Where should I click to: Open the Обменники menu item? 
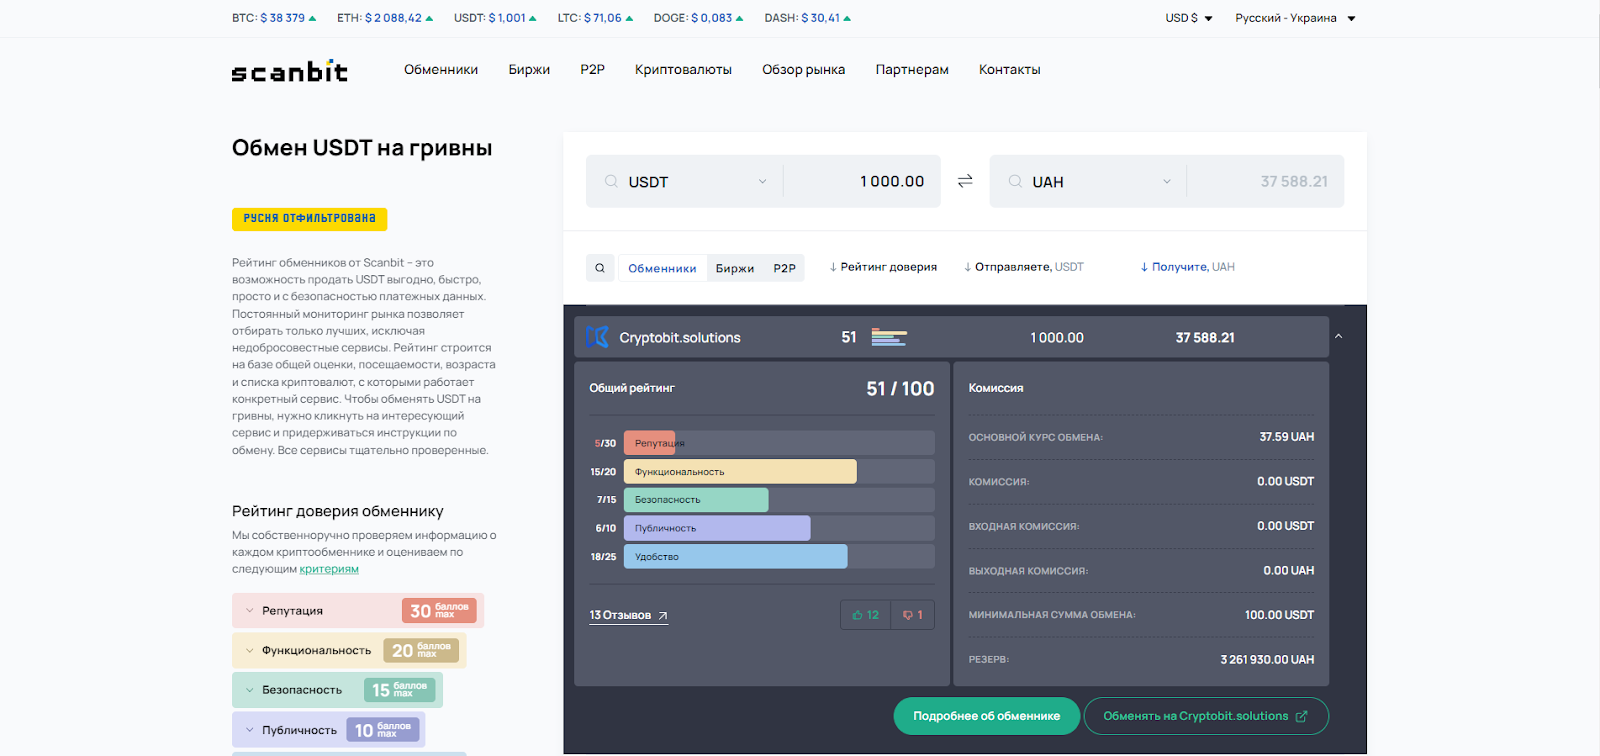[441, 70]
